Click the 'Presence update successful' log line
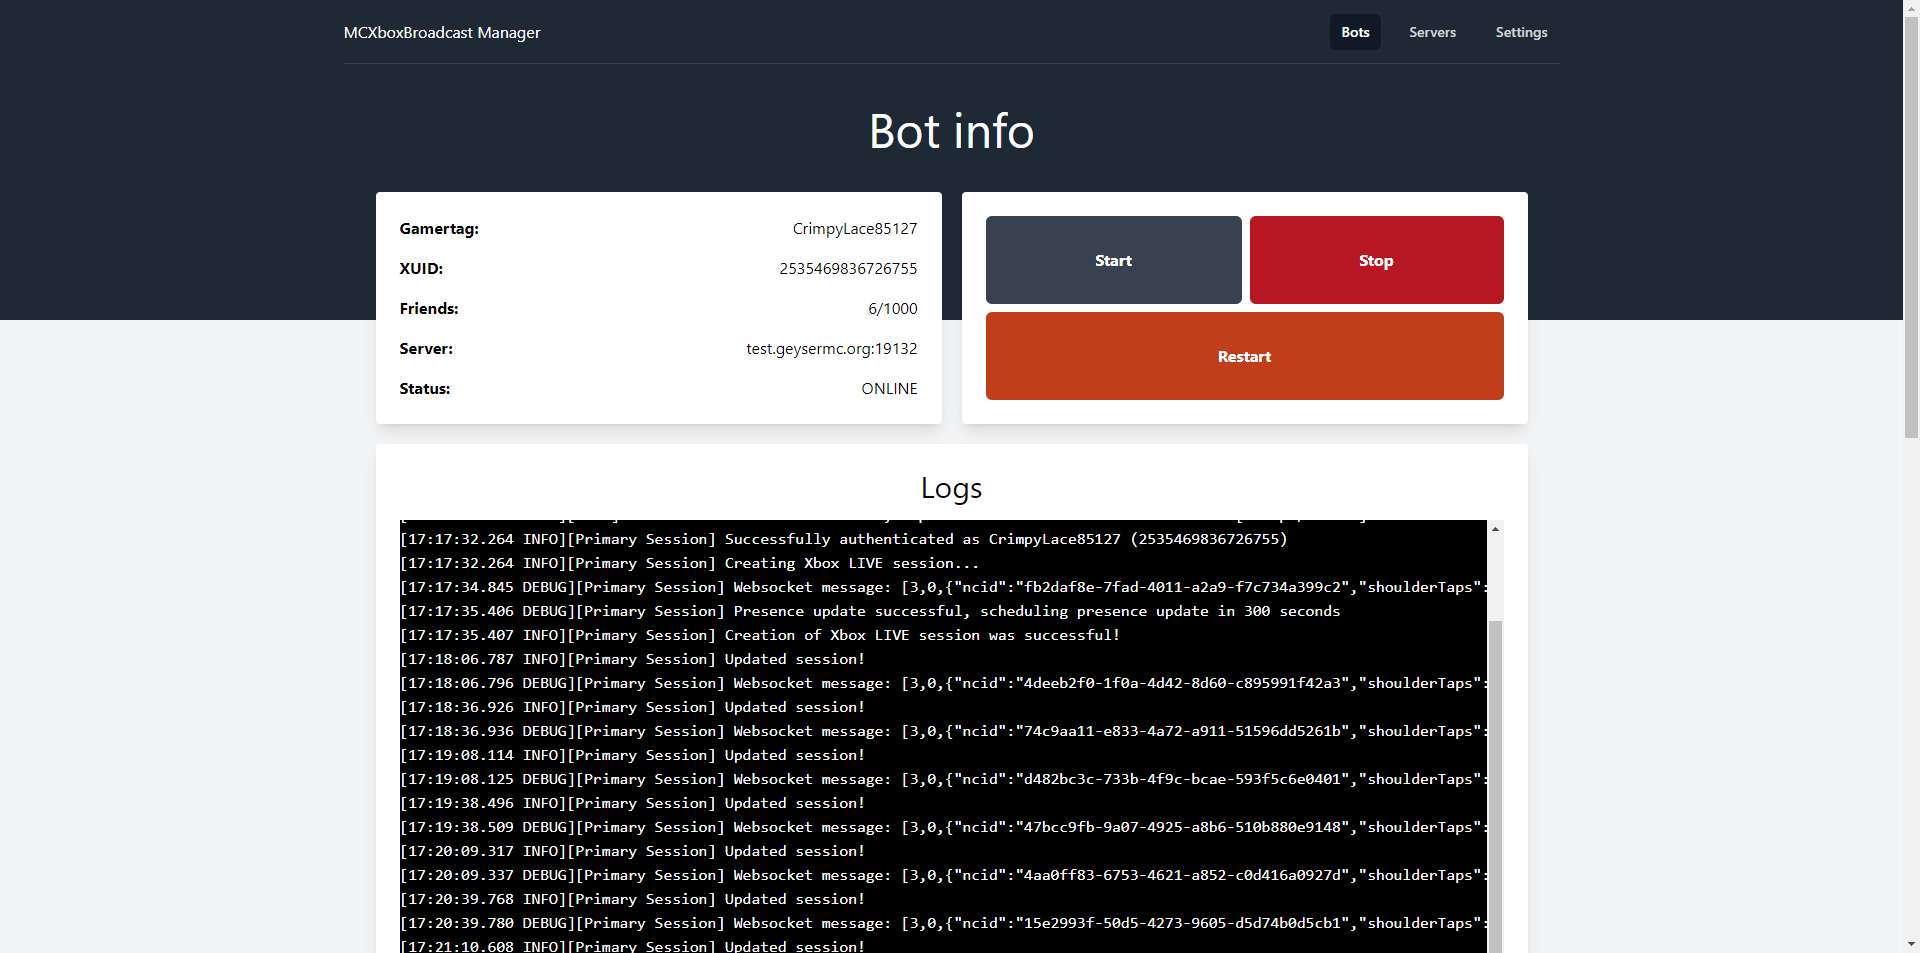Viewport: 1920px width, 953px height. point(870,611)
